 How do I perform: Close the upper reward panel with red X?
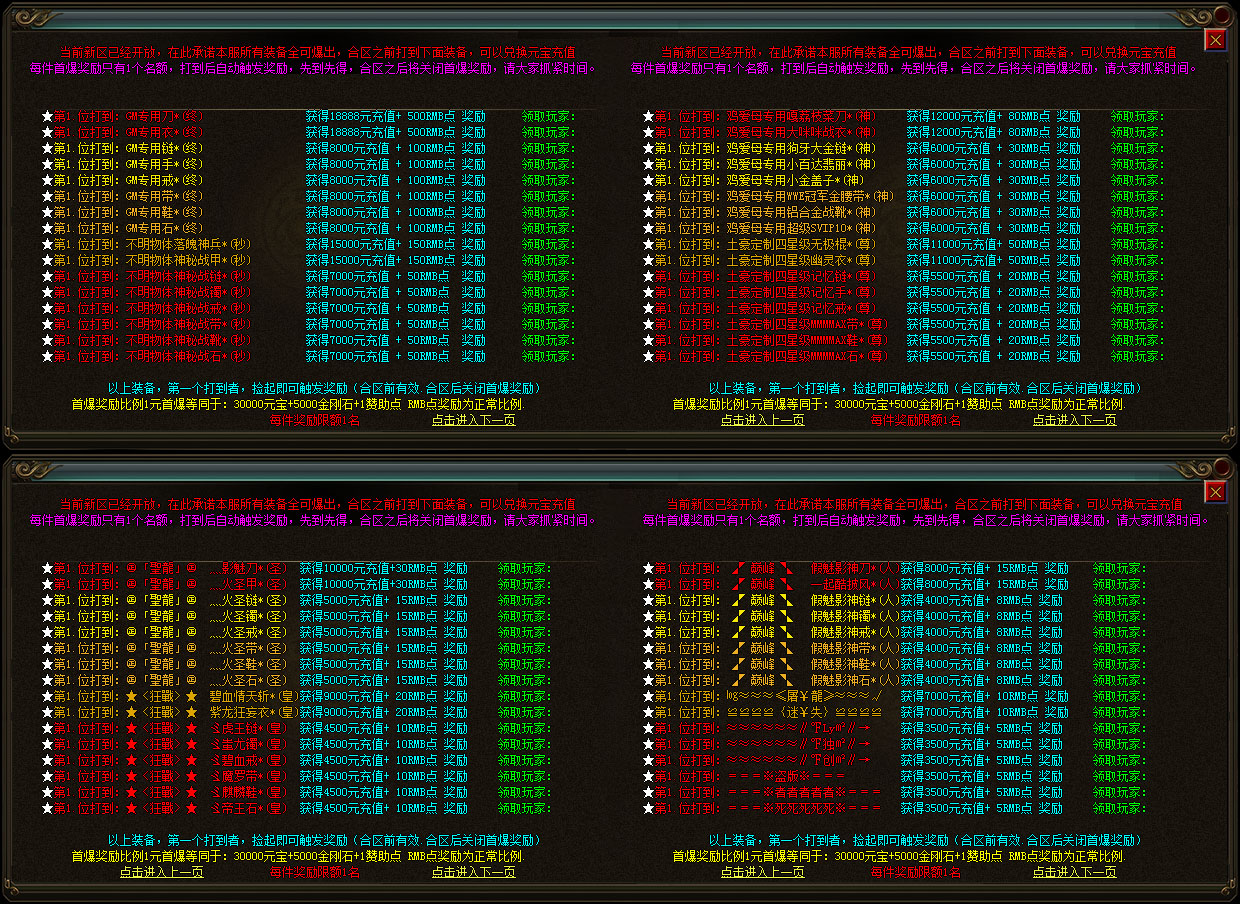(x=1215, y=39)
